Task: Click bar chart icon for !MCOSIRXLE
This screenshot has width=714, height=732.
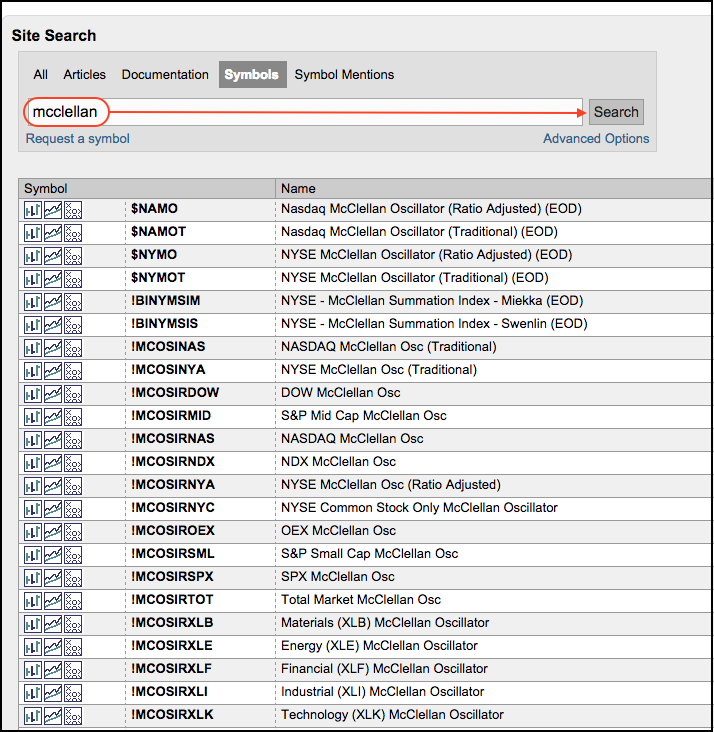Action: point(33,646)
